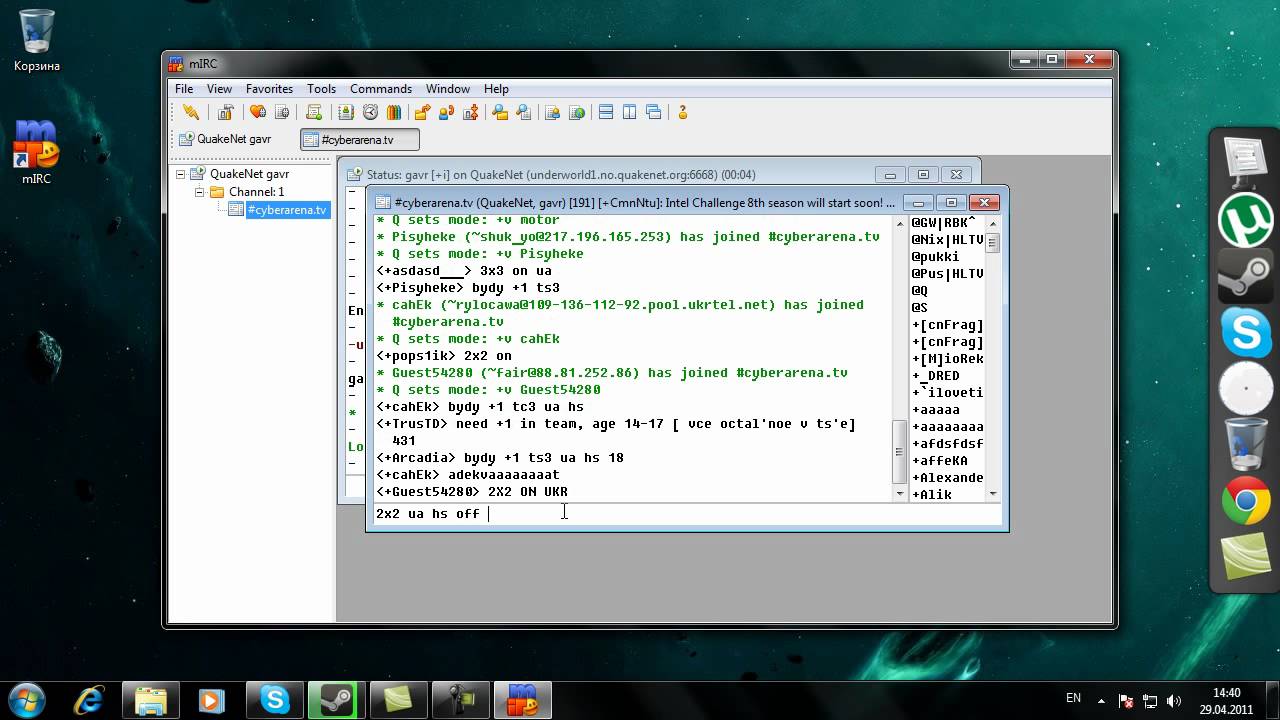This screenshot has height=720, width=1280.
Task: Tile windows vertically via toolbar icon
Action: [x=630, y=113]
